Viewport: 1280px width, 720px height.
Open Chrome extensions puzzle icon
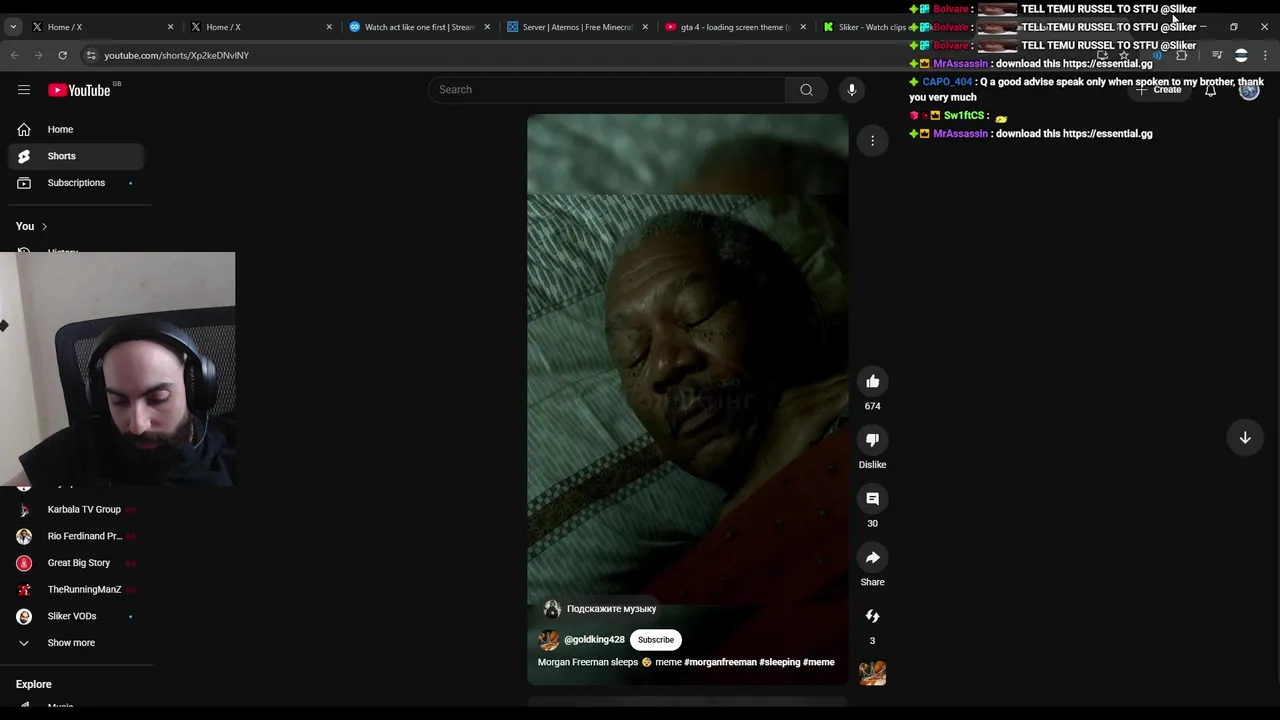(x=1181, y=55)
